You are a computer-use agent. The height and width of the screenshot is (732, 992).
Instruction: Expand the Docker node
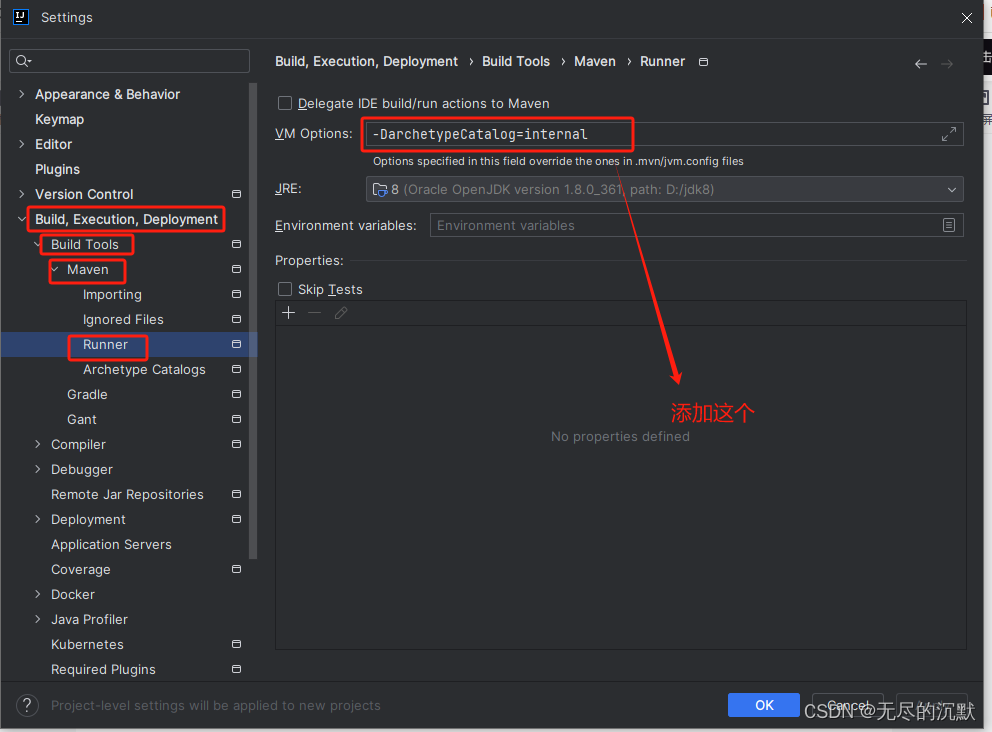pyautogui.click(x=37, y=594)
